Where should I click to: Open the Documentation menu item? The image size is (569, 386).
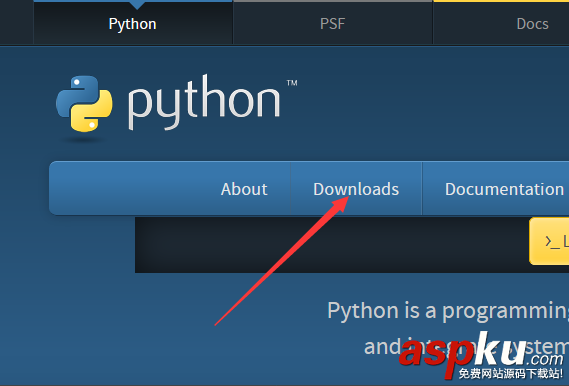click(x=504, y=189)
